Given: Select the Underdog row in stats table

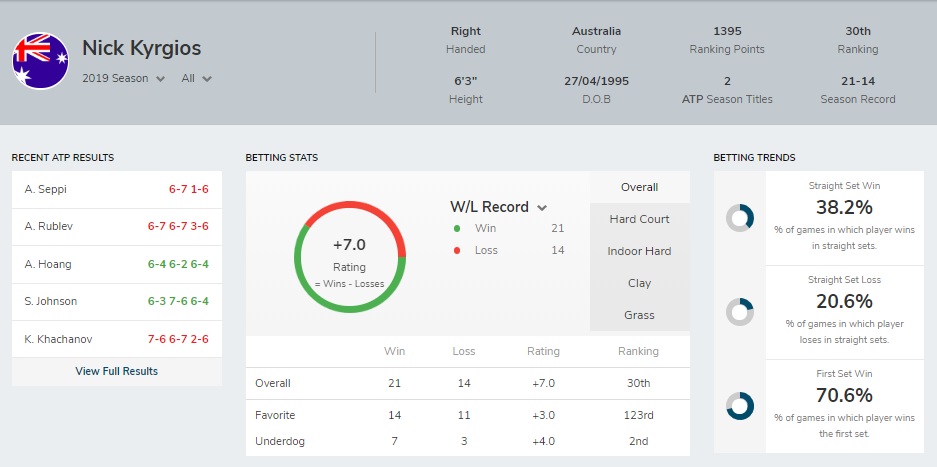Looking at the screenshot, I should pyautogui.click(x=468, y=441).
